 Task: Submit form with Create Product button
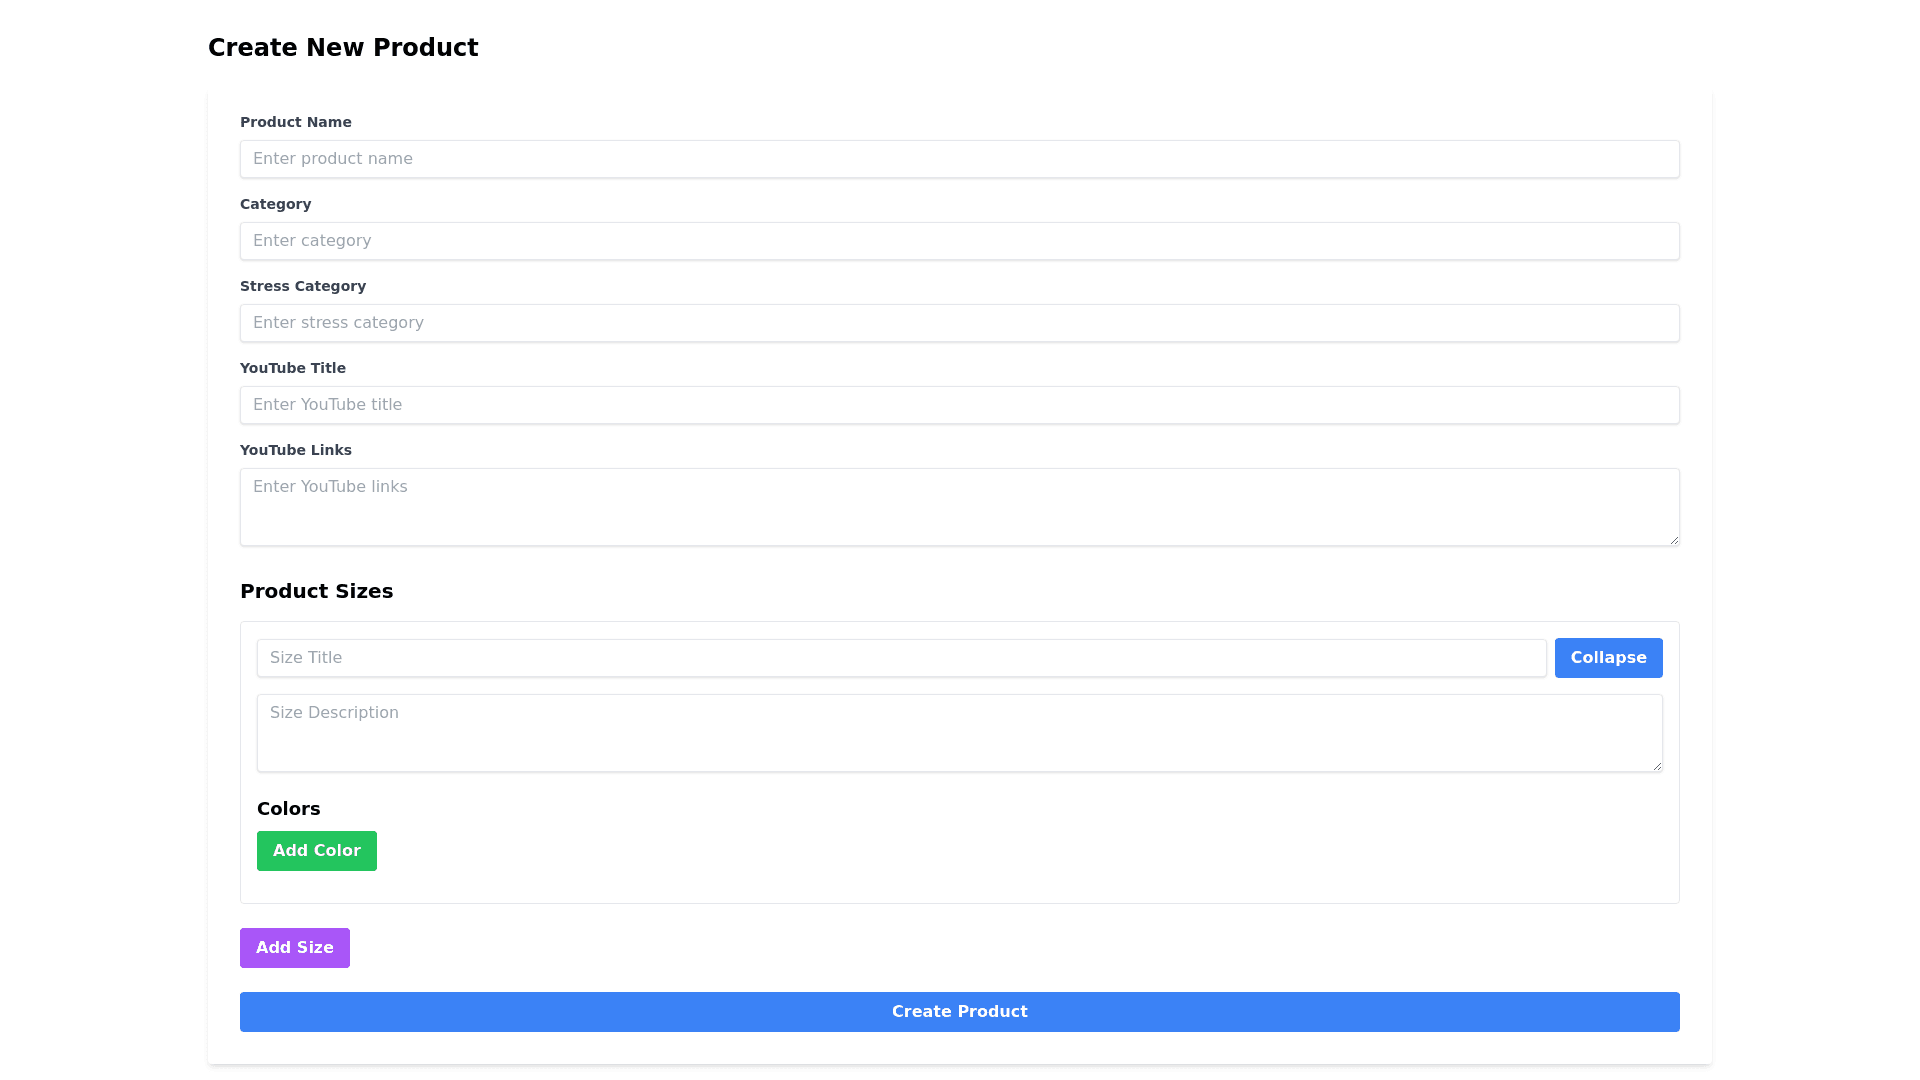pos(959,1012)
